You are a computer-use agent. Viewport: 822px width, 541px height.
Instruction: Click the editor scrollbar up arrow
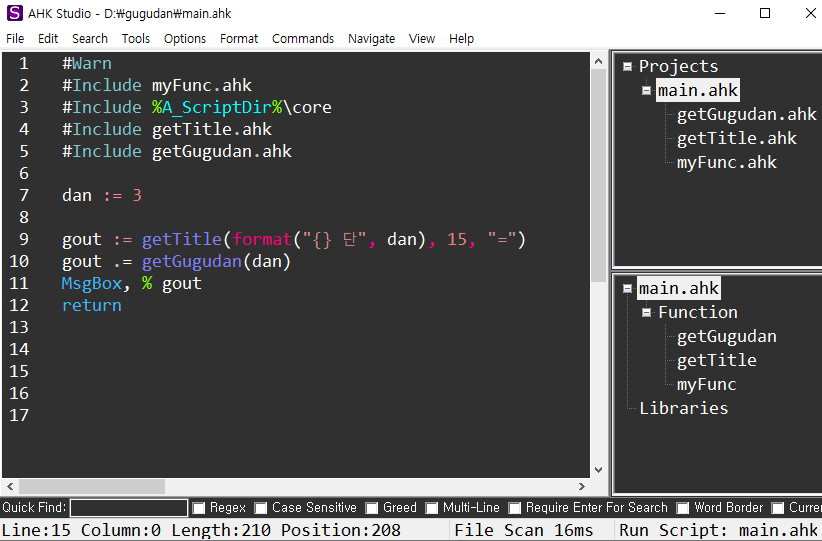(x=598, y=61)
